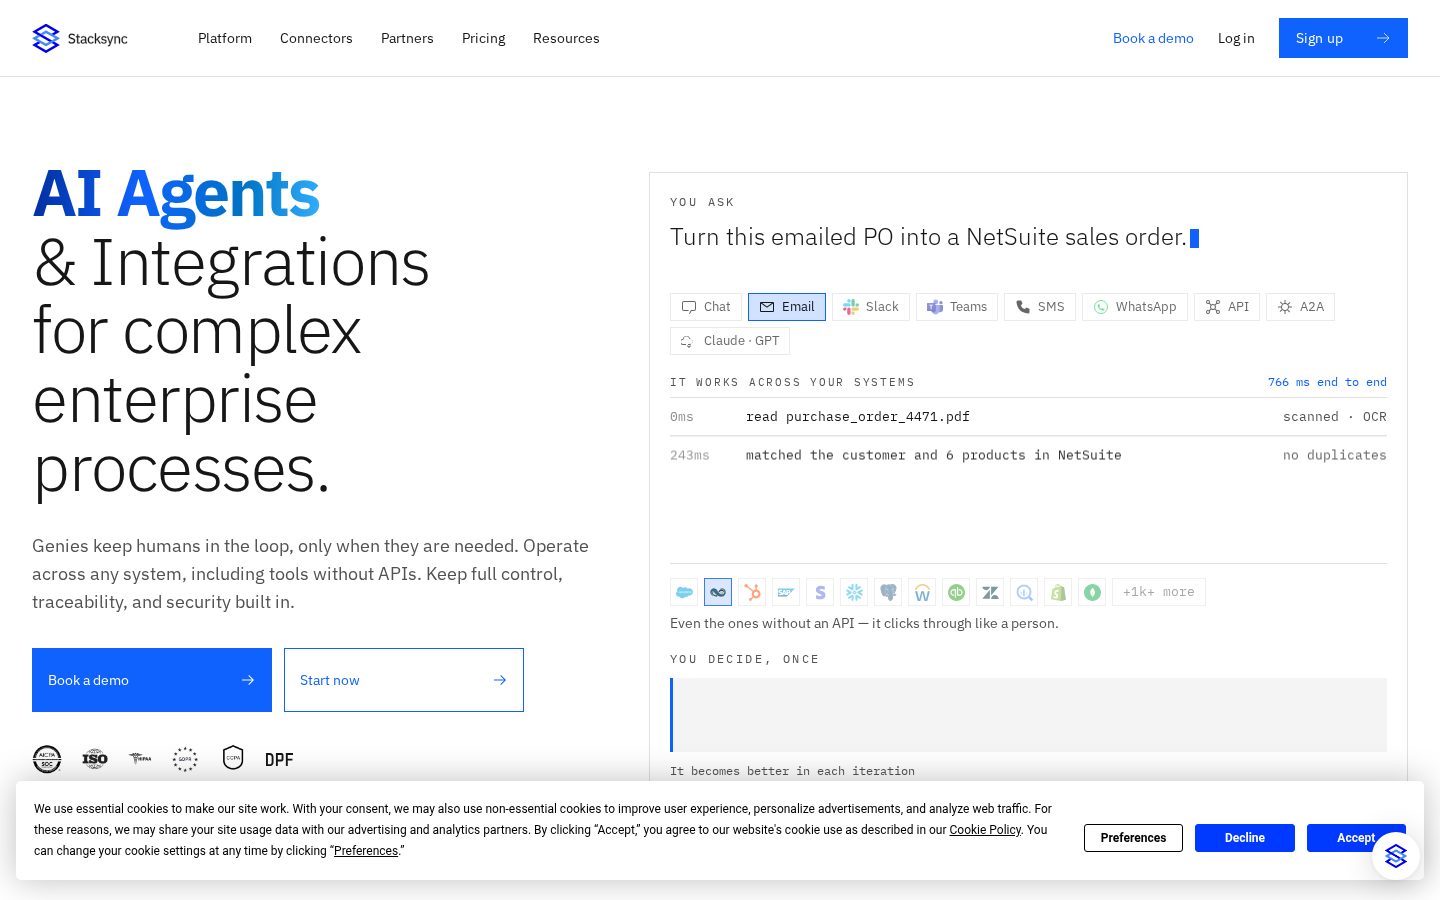Select the PostgreSQL elephant icon

[888, 592]
